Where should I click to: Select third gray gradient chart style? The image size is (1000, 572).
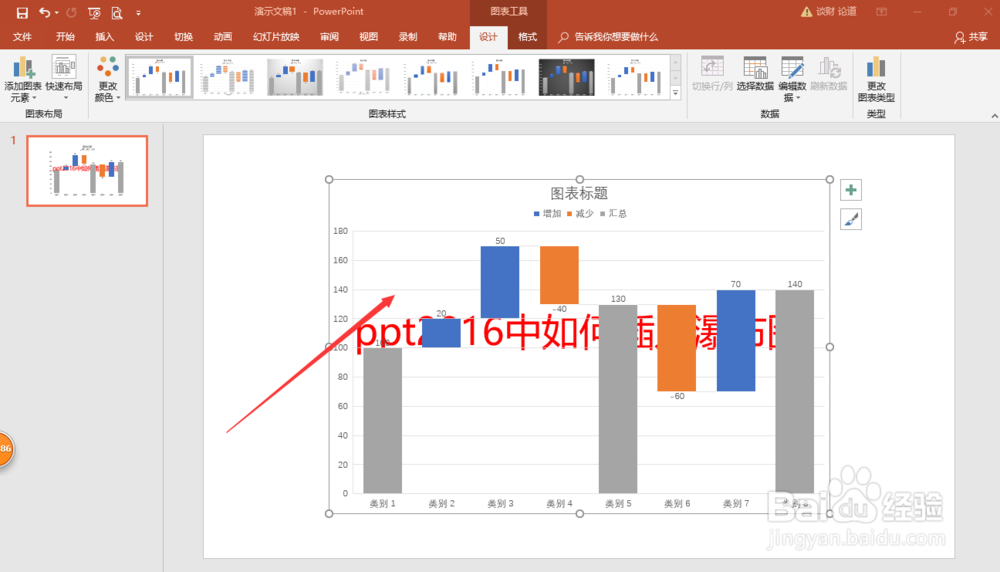[x=295, y=77]
